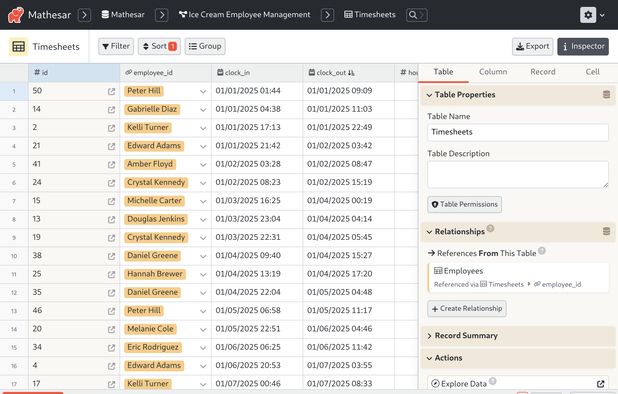Open record 19 via its link icon
Viewport: 618px width, 394px height.
(112, 238)
